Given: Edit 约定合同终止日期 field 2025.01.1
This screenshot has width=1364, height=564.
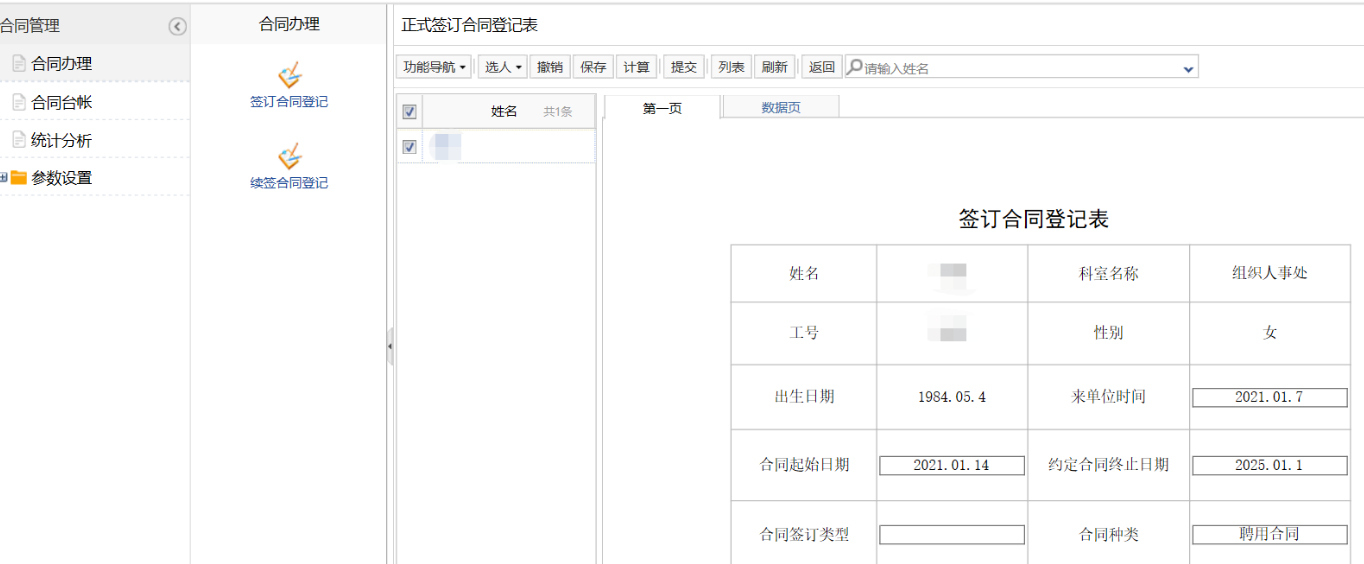Looking at the screenshot, I should pos(1269,465).
